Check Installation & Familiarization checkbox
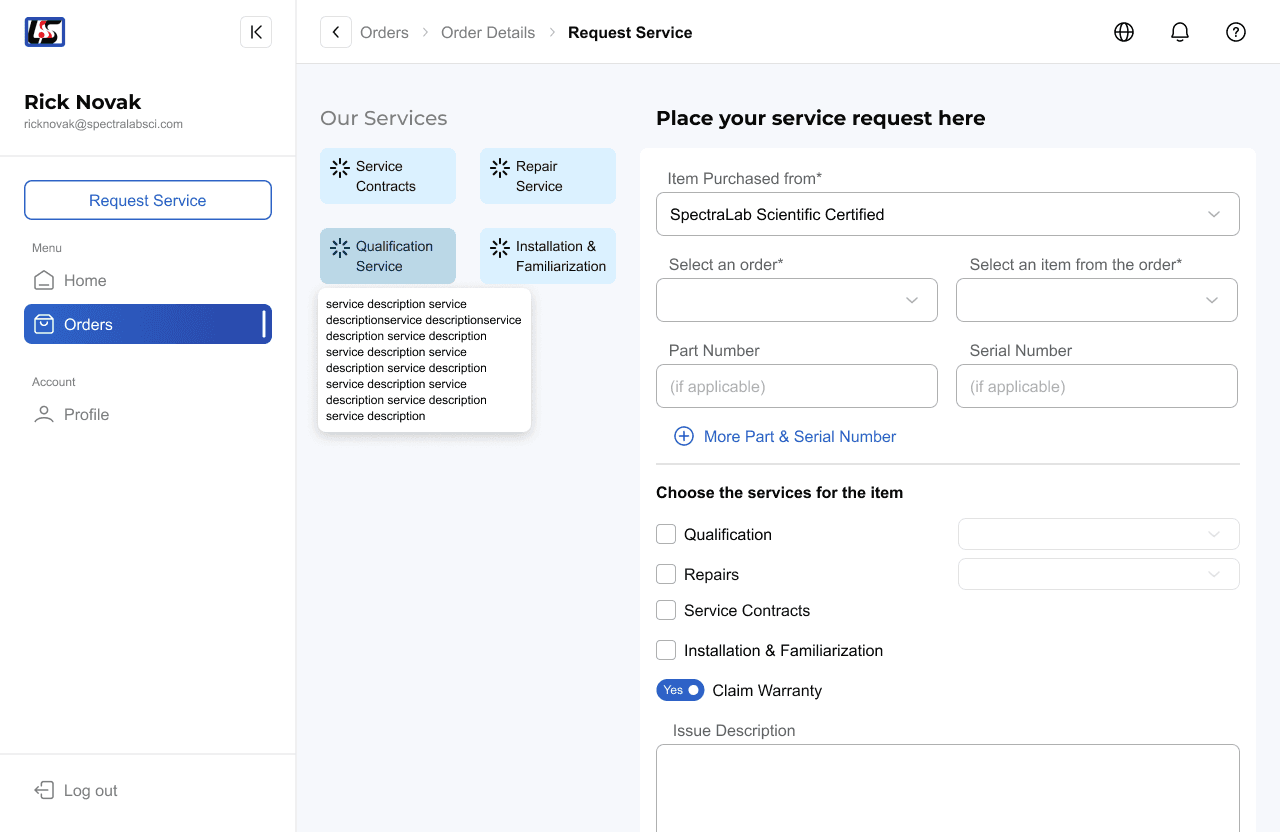The width and height of the screenshot is (1280, 832). [666, 650]
